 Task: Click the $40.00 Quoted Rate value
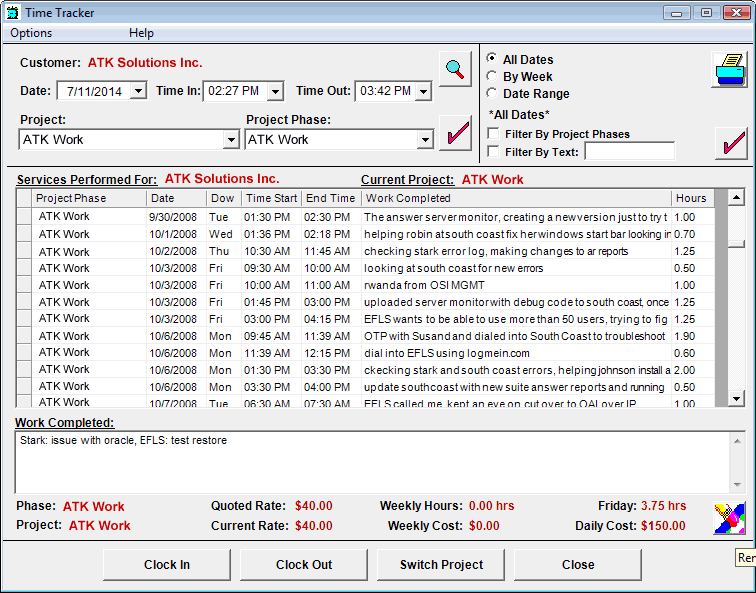click(x=314, y=506)
